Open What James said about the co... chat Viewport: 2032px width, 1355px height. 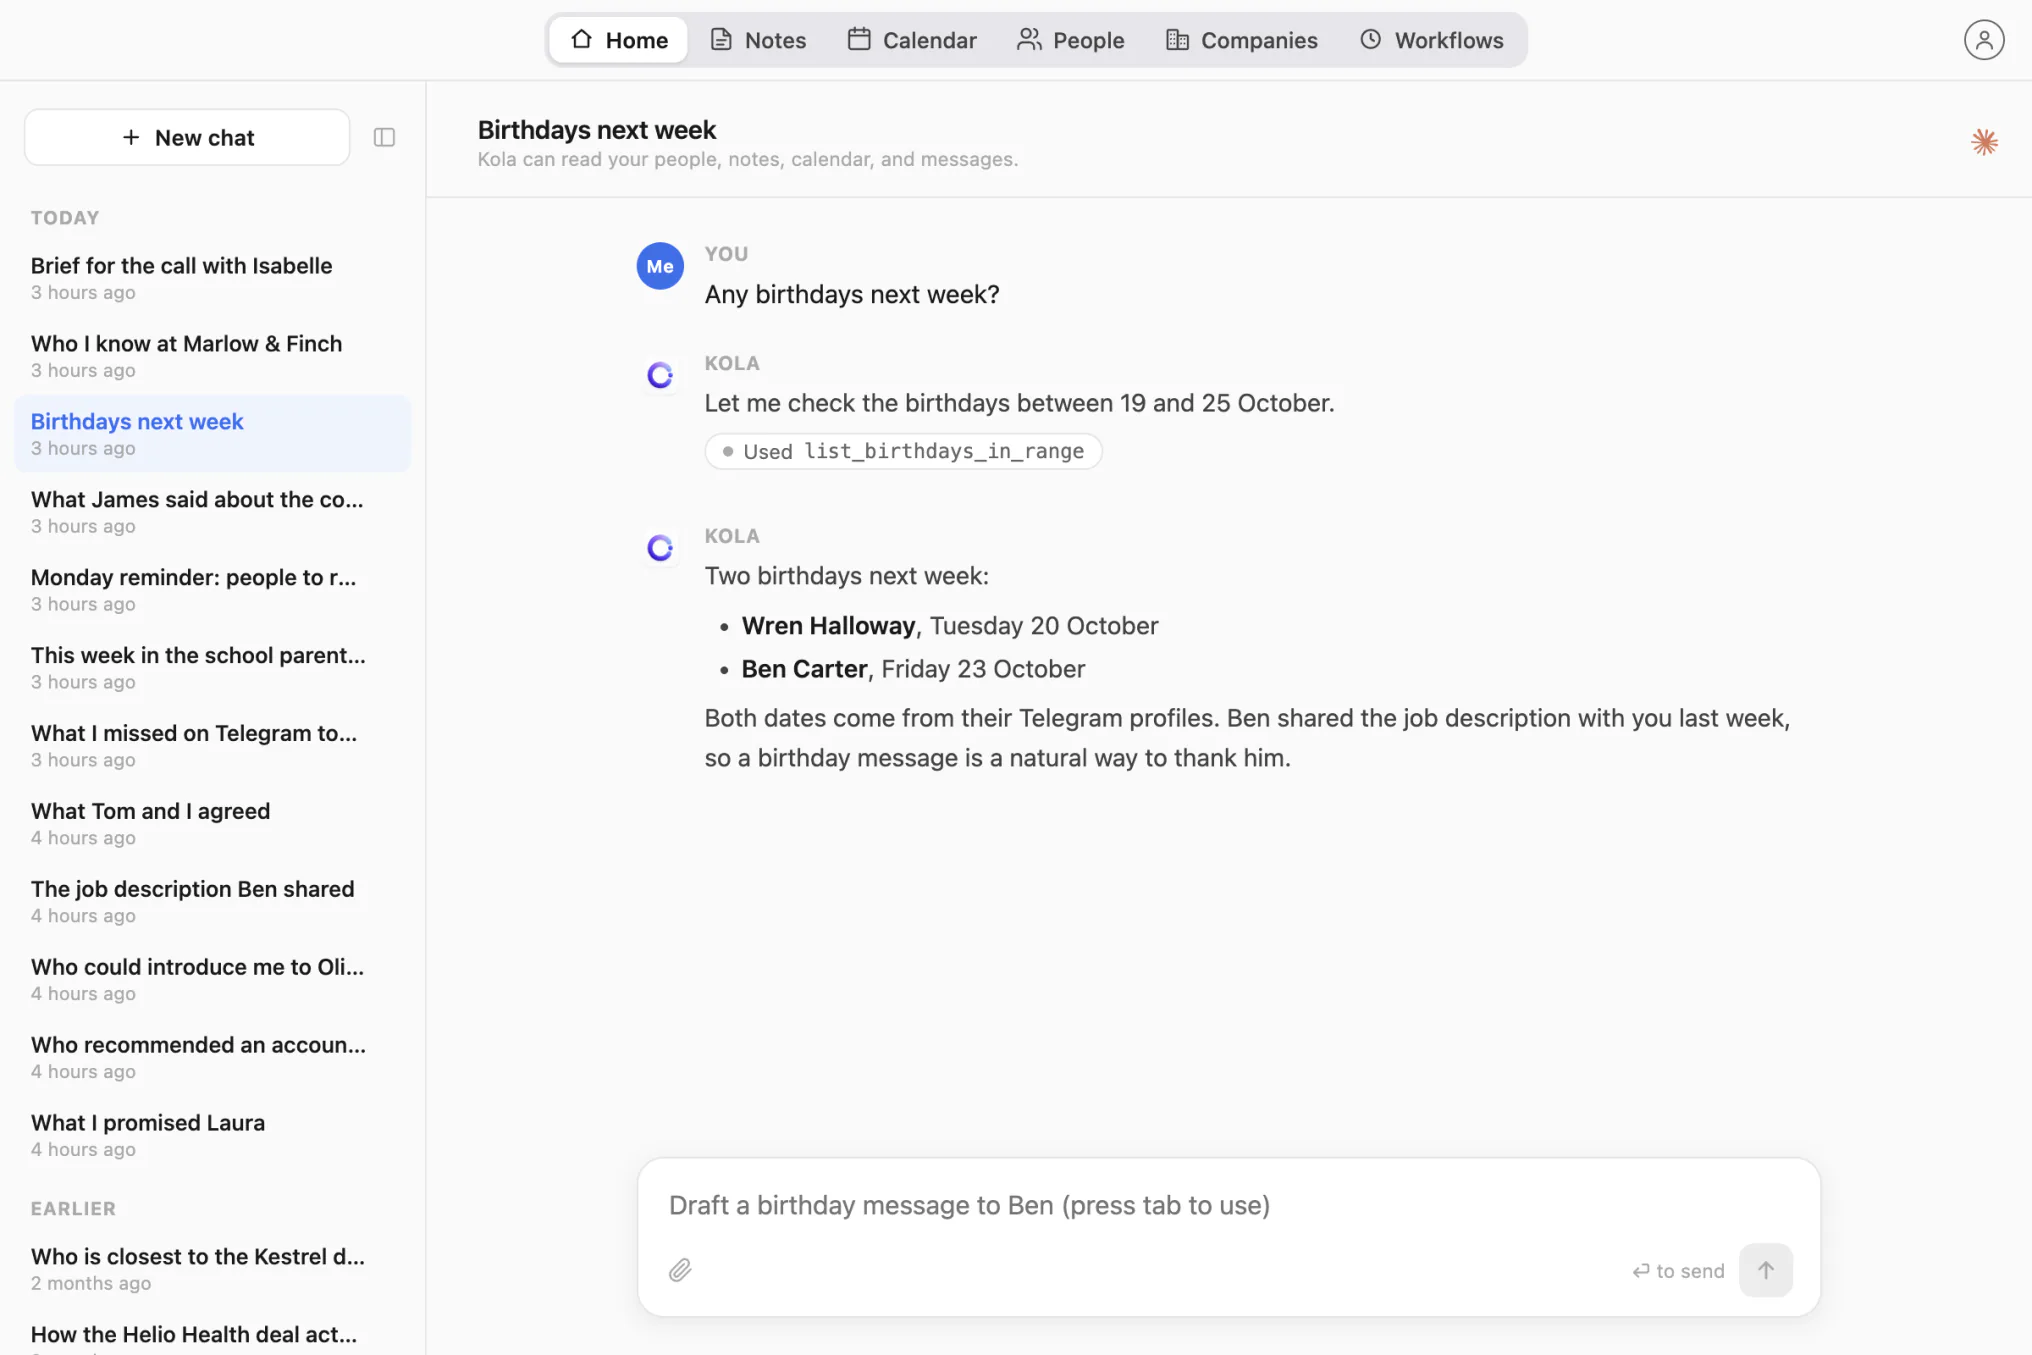212,511
